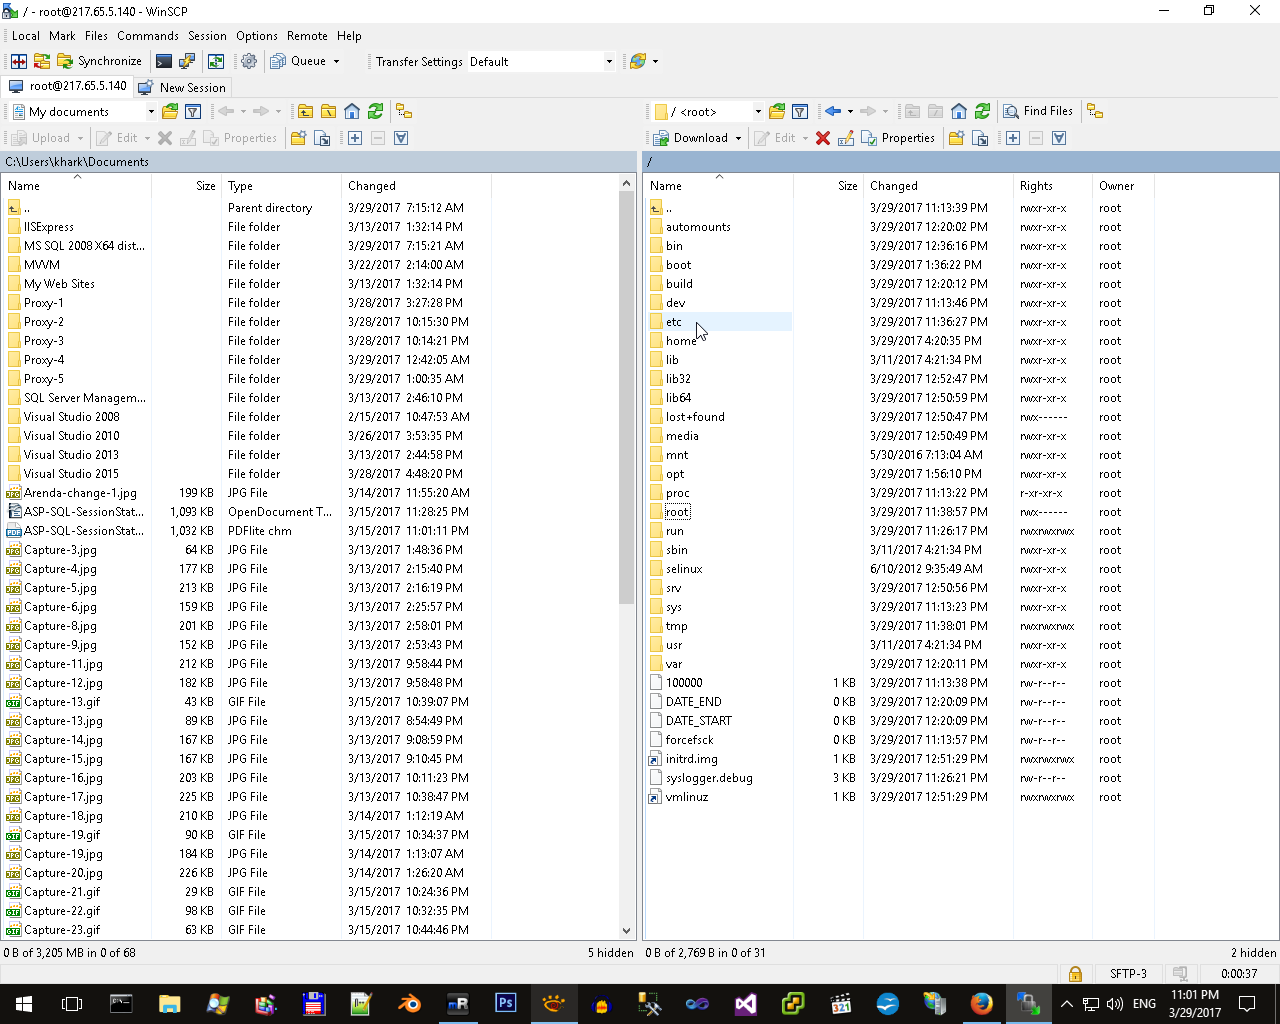Click the local panel filter icon
This screenshot has width=1280, height=1024.
(193, 112)
